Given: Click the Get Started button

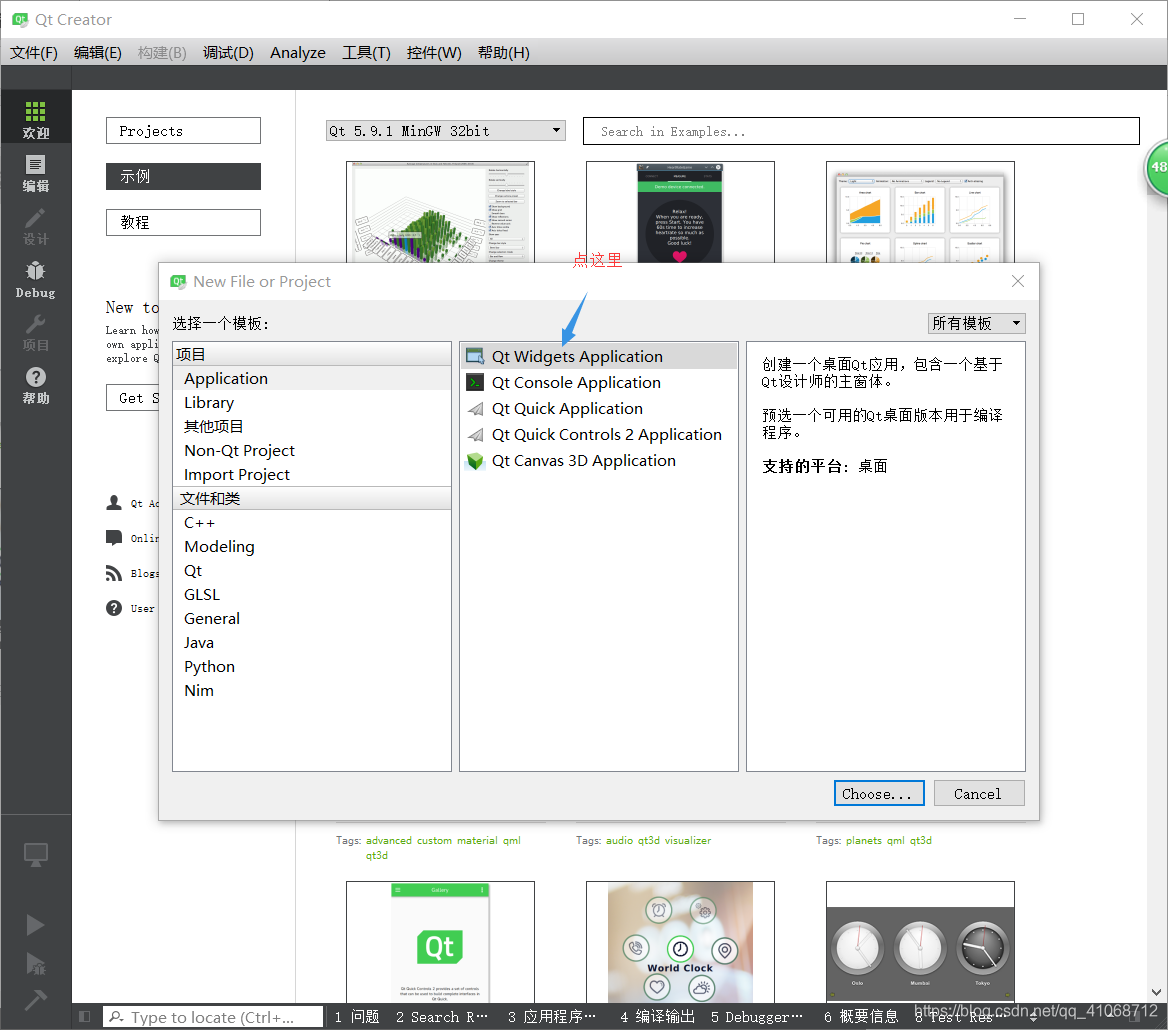Looking at the screenshot, I should (133, 398).
